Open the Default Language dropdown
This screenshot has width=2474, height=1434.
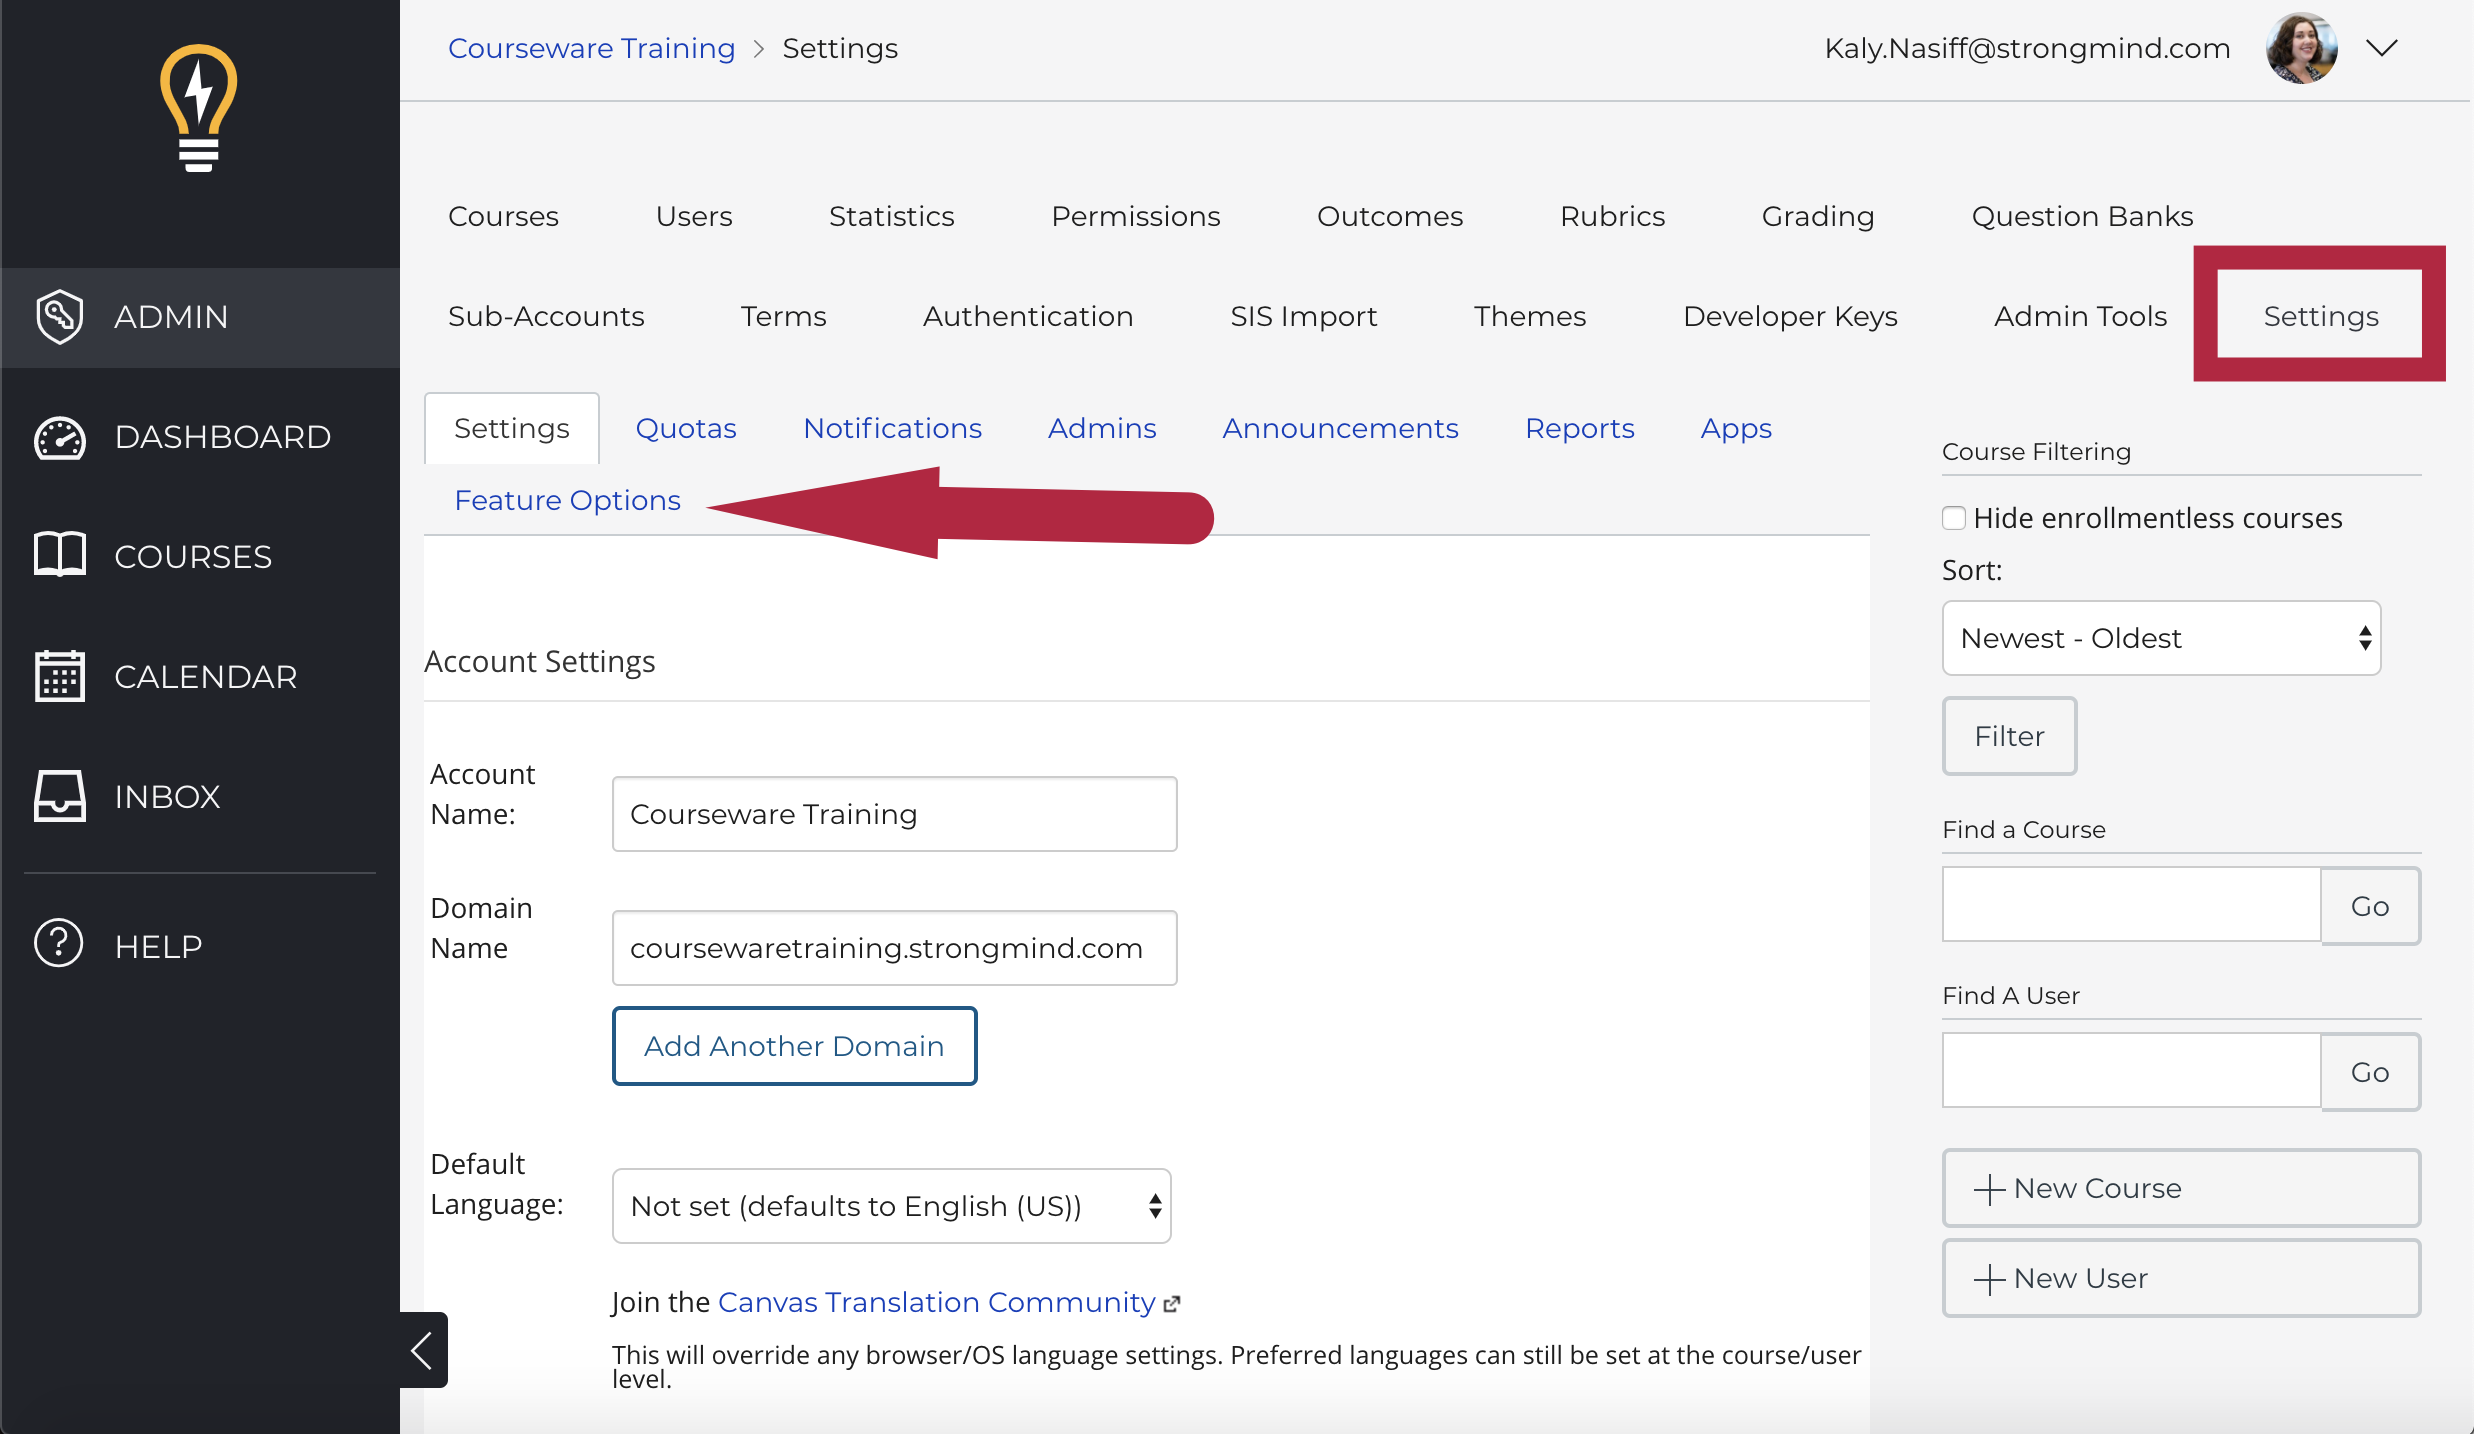tap(891, 1206)
